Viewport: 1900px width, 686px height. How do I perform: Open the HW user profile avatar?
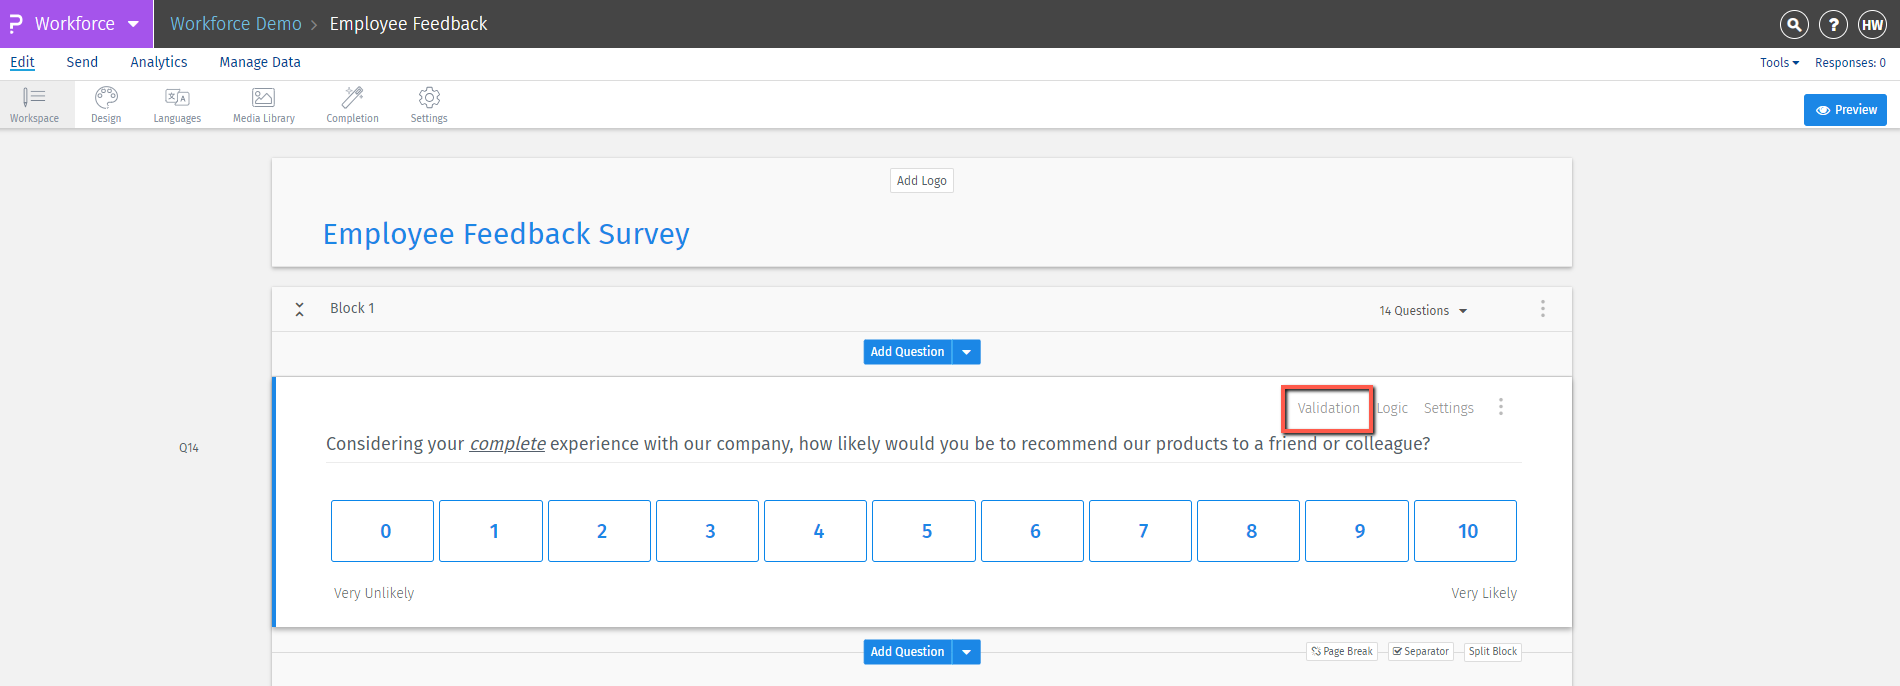pyautogui.click(x=1872, y=24)
